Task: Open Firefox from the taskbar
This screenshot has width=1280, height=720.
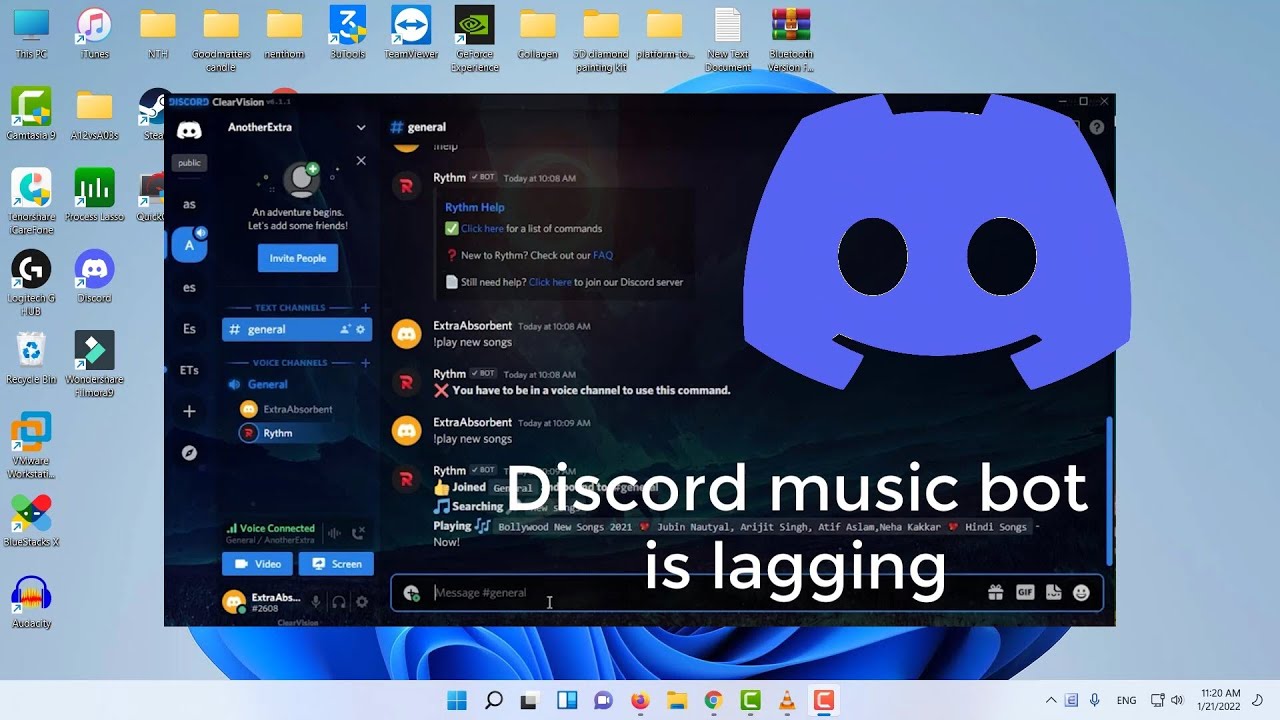Action: [x=640, y=700]
